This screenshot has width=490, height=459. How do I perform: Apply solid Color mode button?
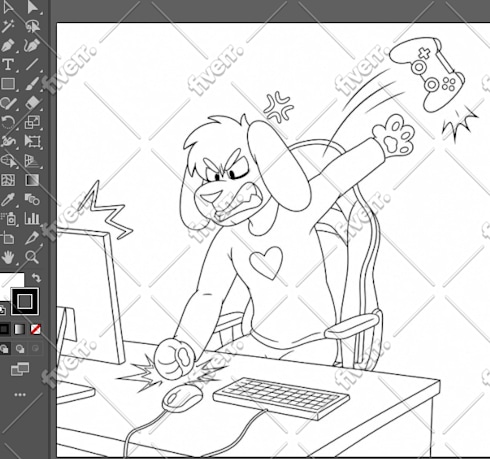4,329
